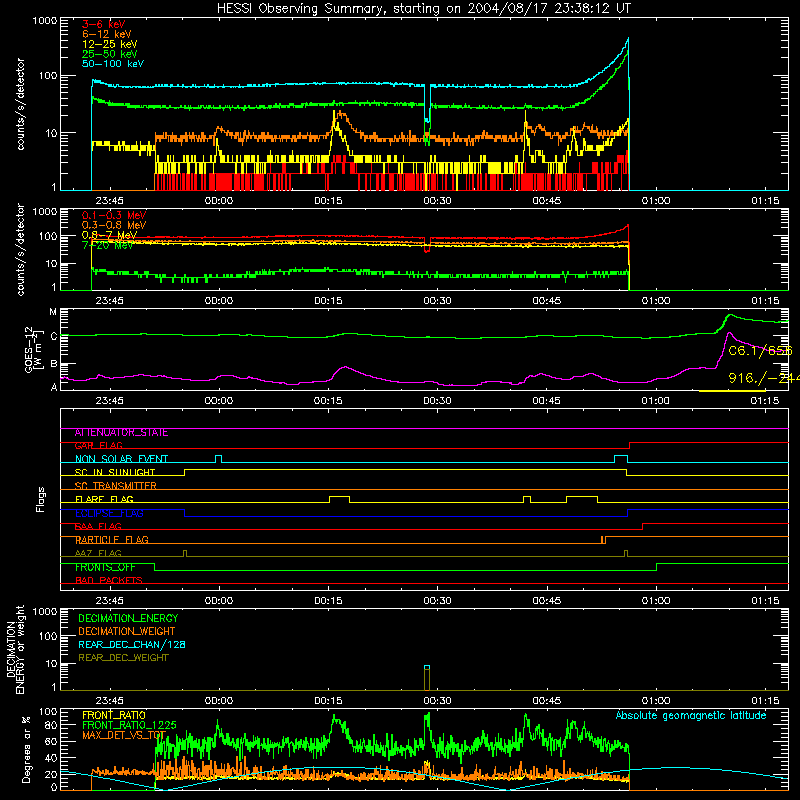The height and width of the screenshot is (800, 800).
Task: Click the REAR_DEC_WEIGHT legend label
Action: (123, 658)
